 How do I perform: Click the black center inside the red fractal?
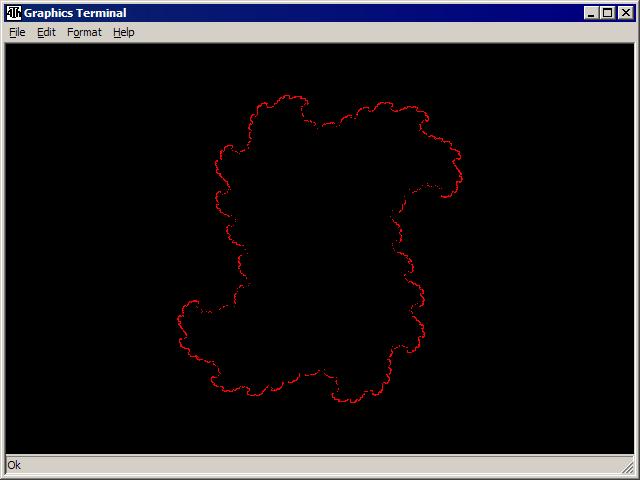pyautogui.click(x=320, y=250)
